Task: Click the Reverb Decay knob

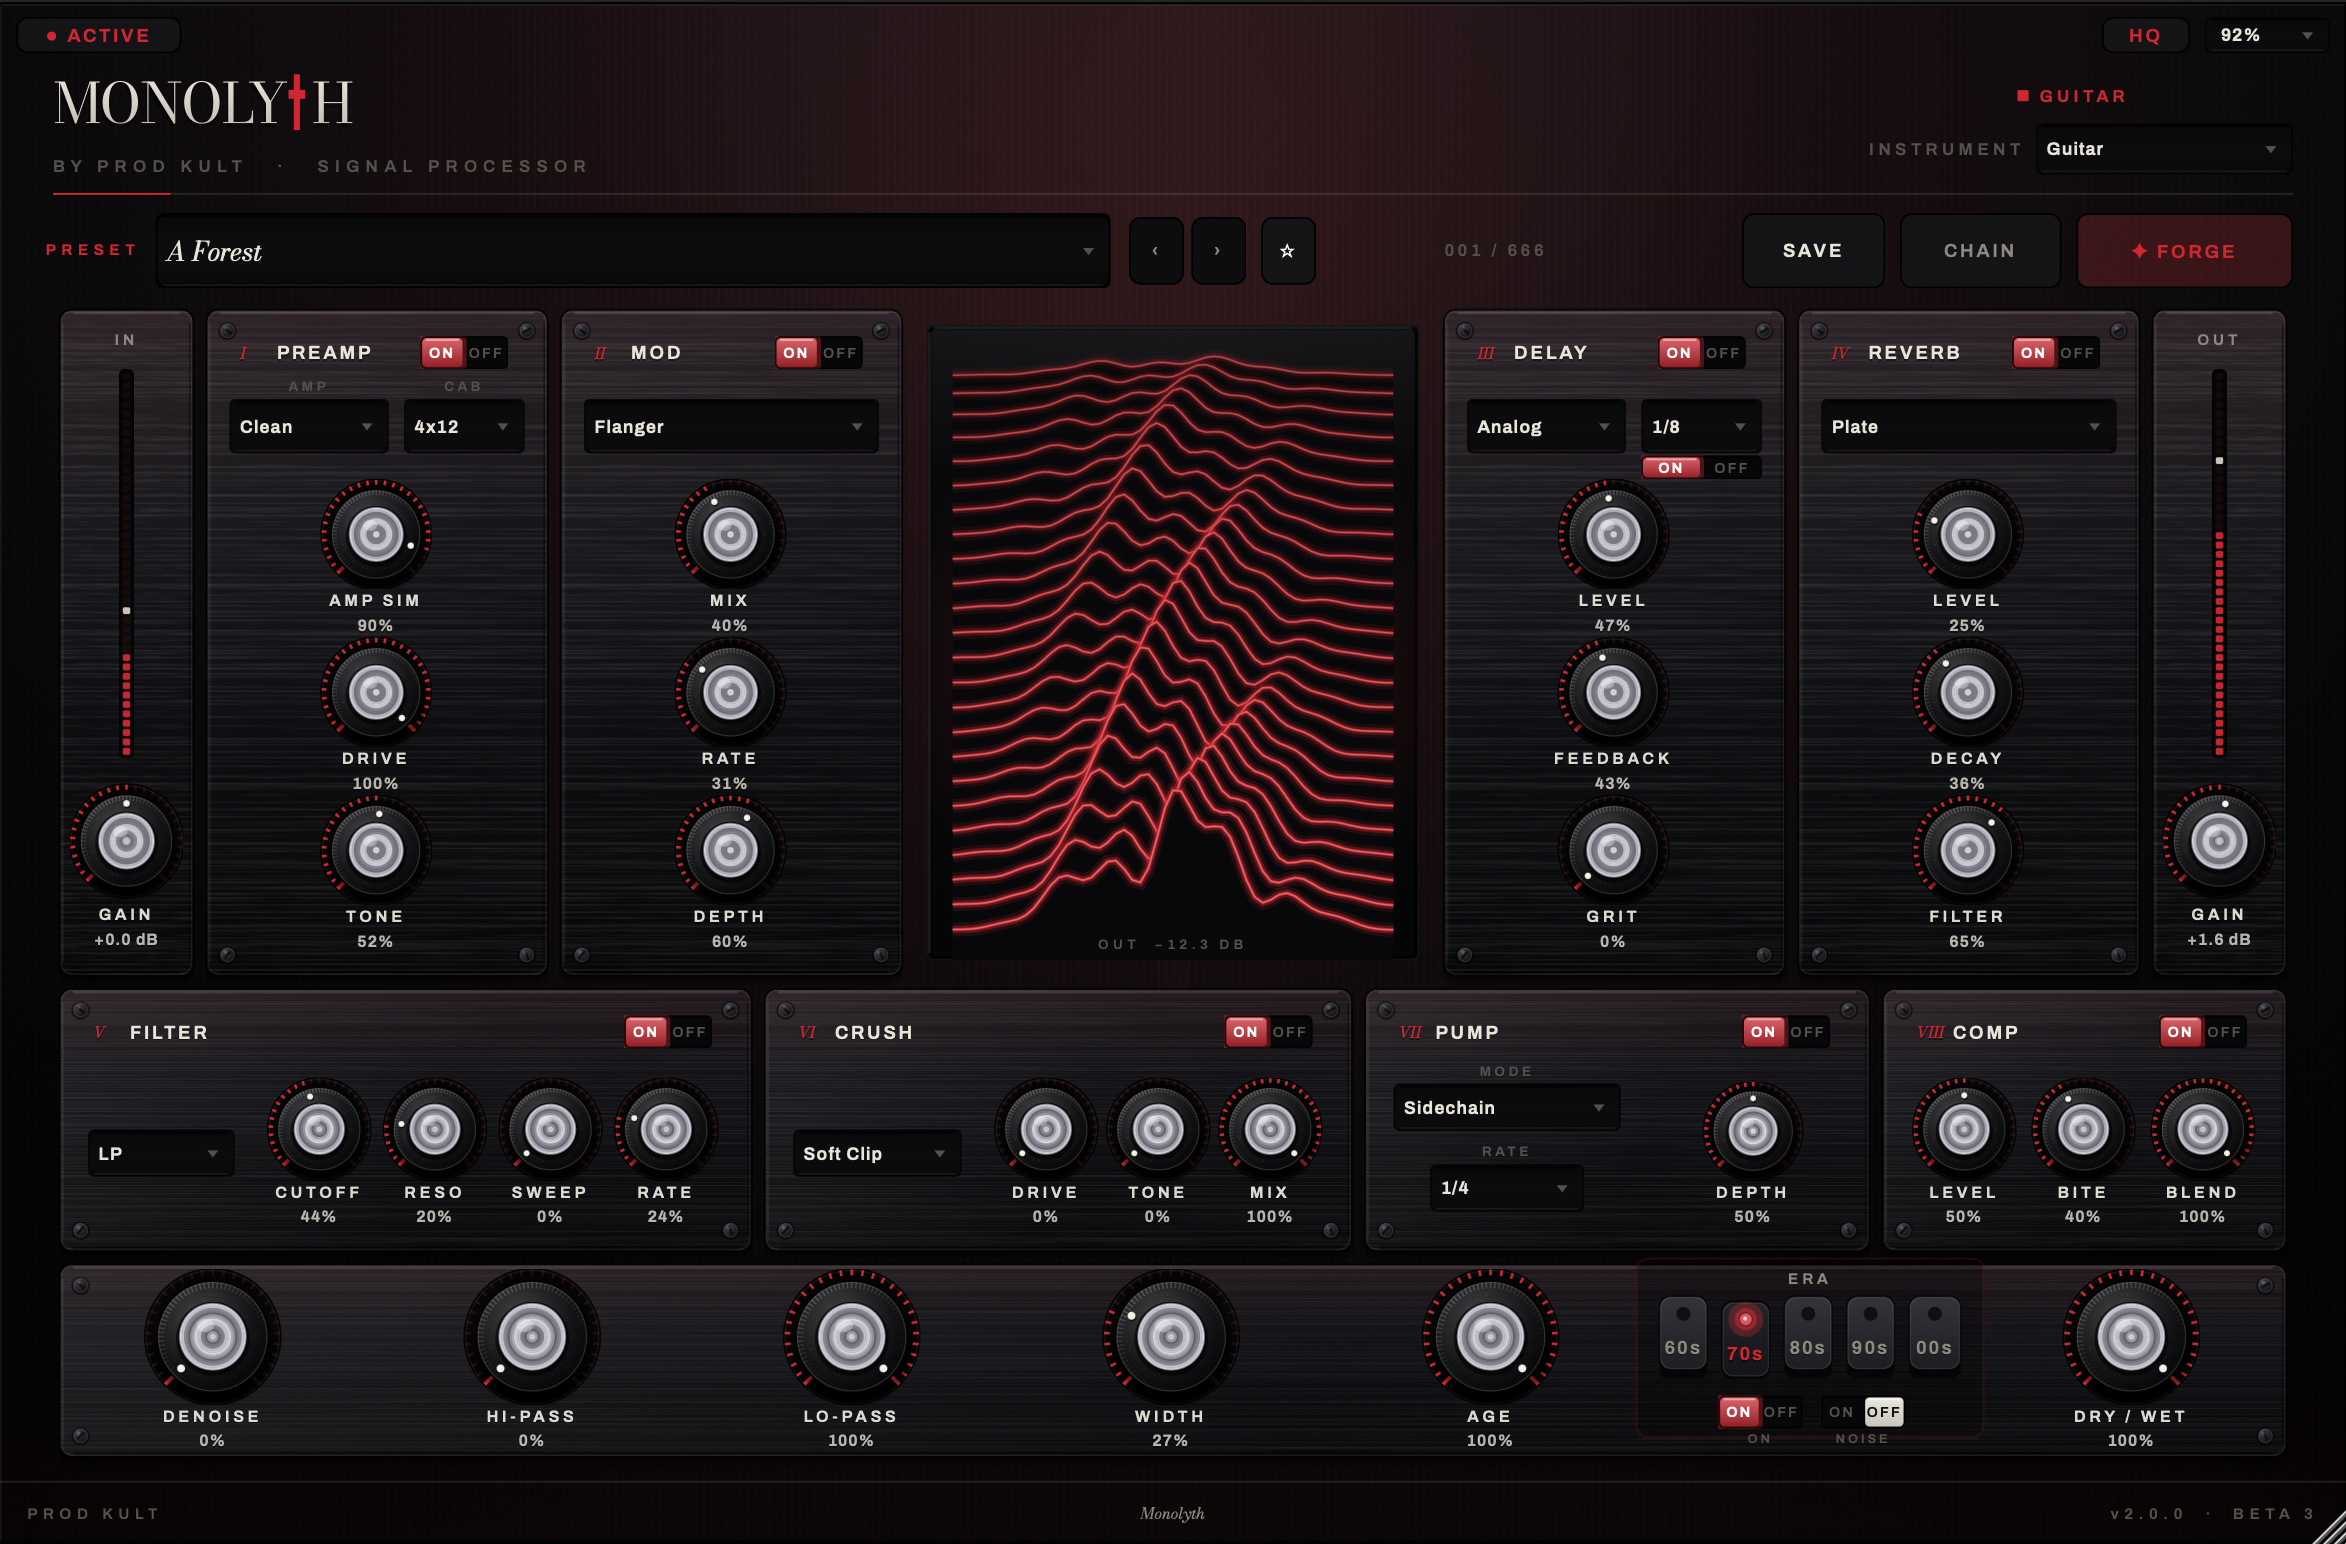Action: point(1967,692)
